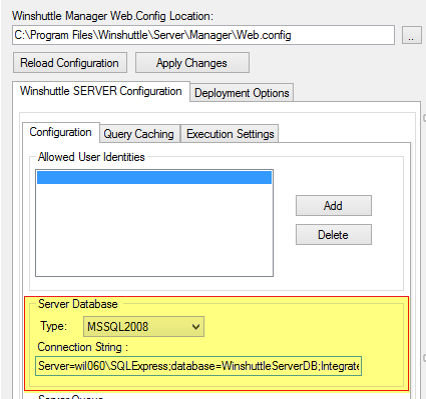Viewport: 426px width, 399px height.
Task: Click Apply Changes button
Action: (192, 63)
